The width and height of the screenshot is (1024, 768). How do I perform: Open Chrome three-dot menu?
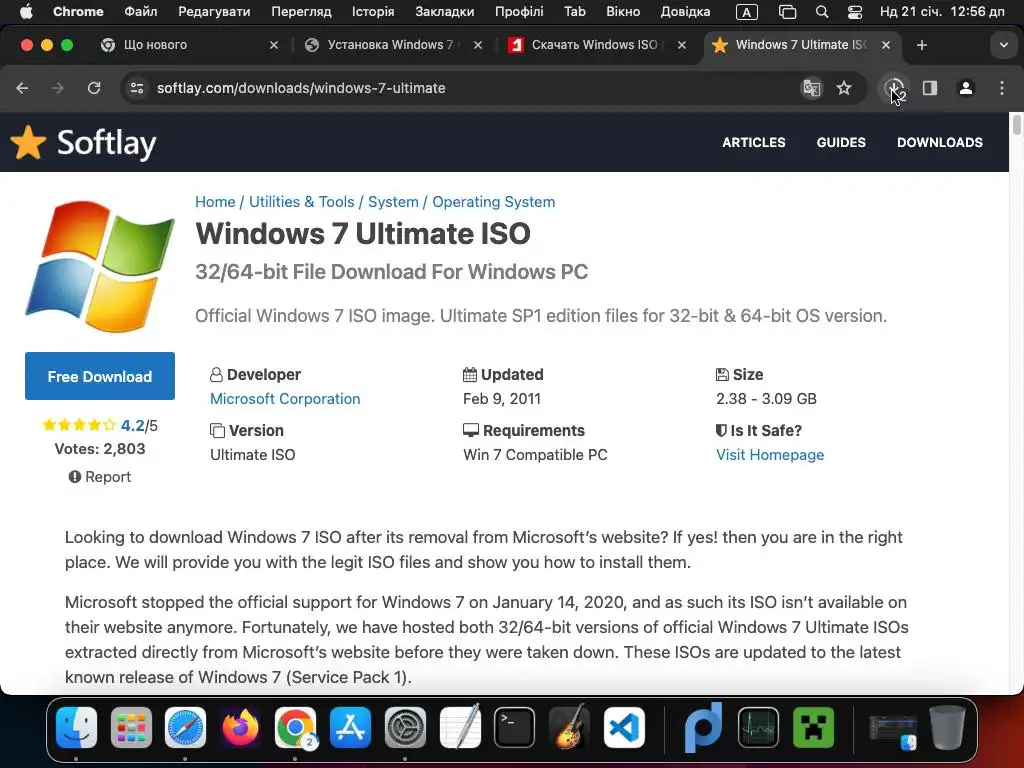(x=1002, y=88)
